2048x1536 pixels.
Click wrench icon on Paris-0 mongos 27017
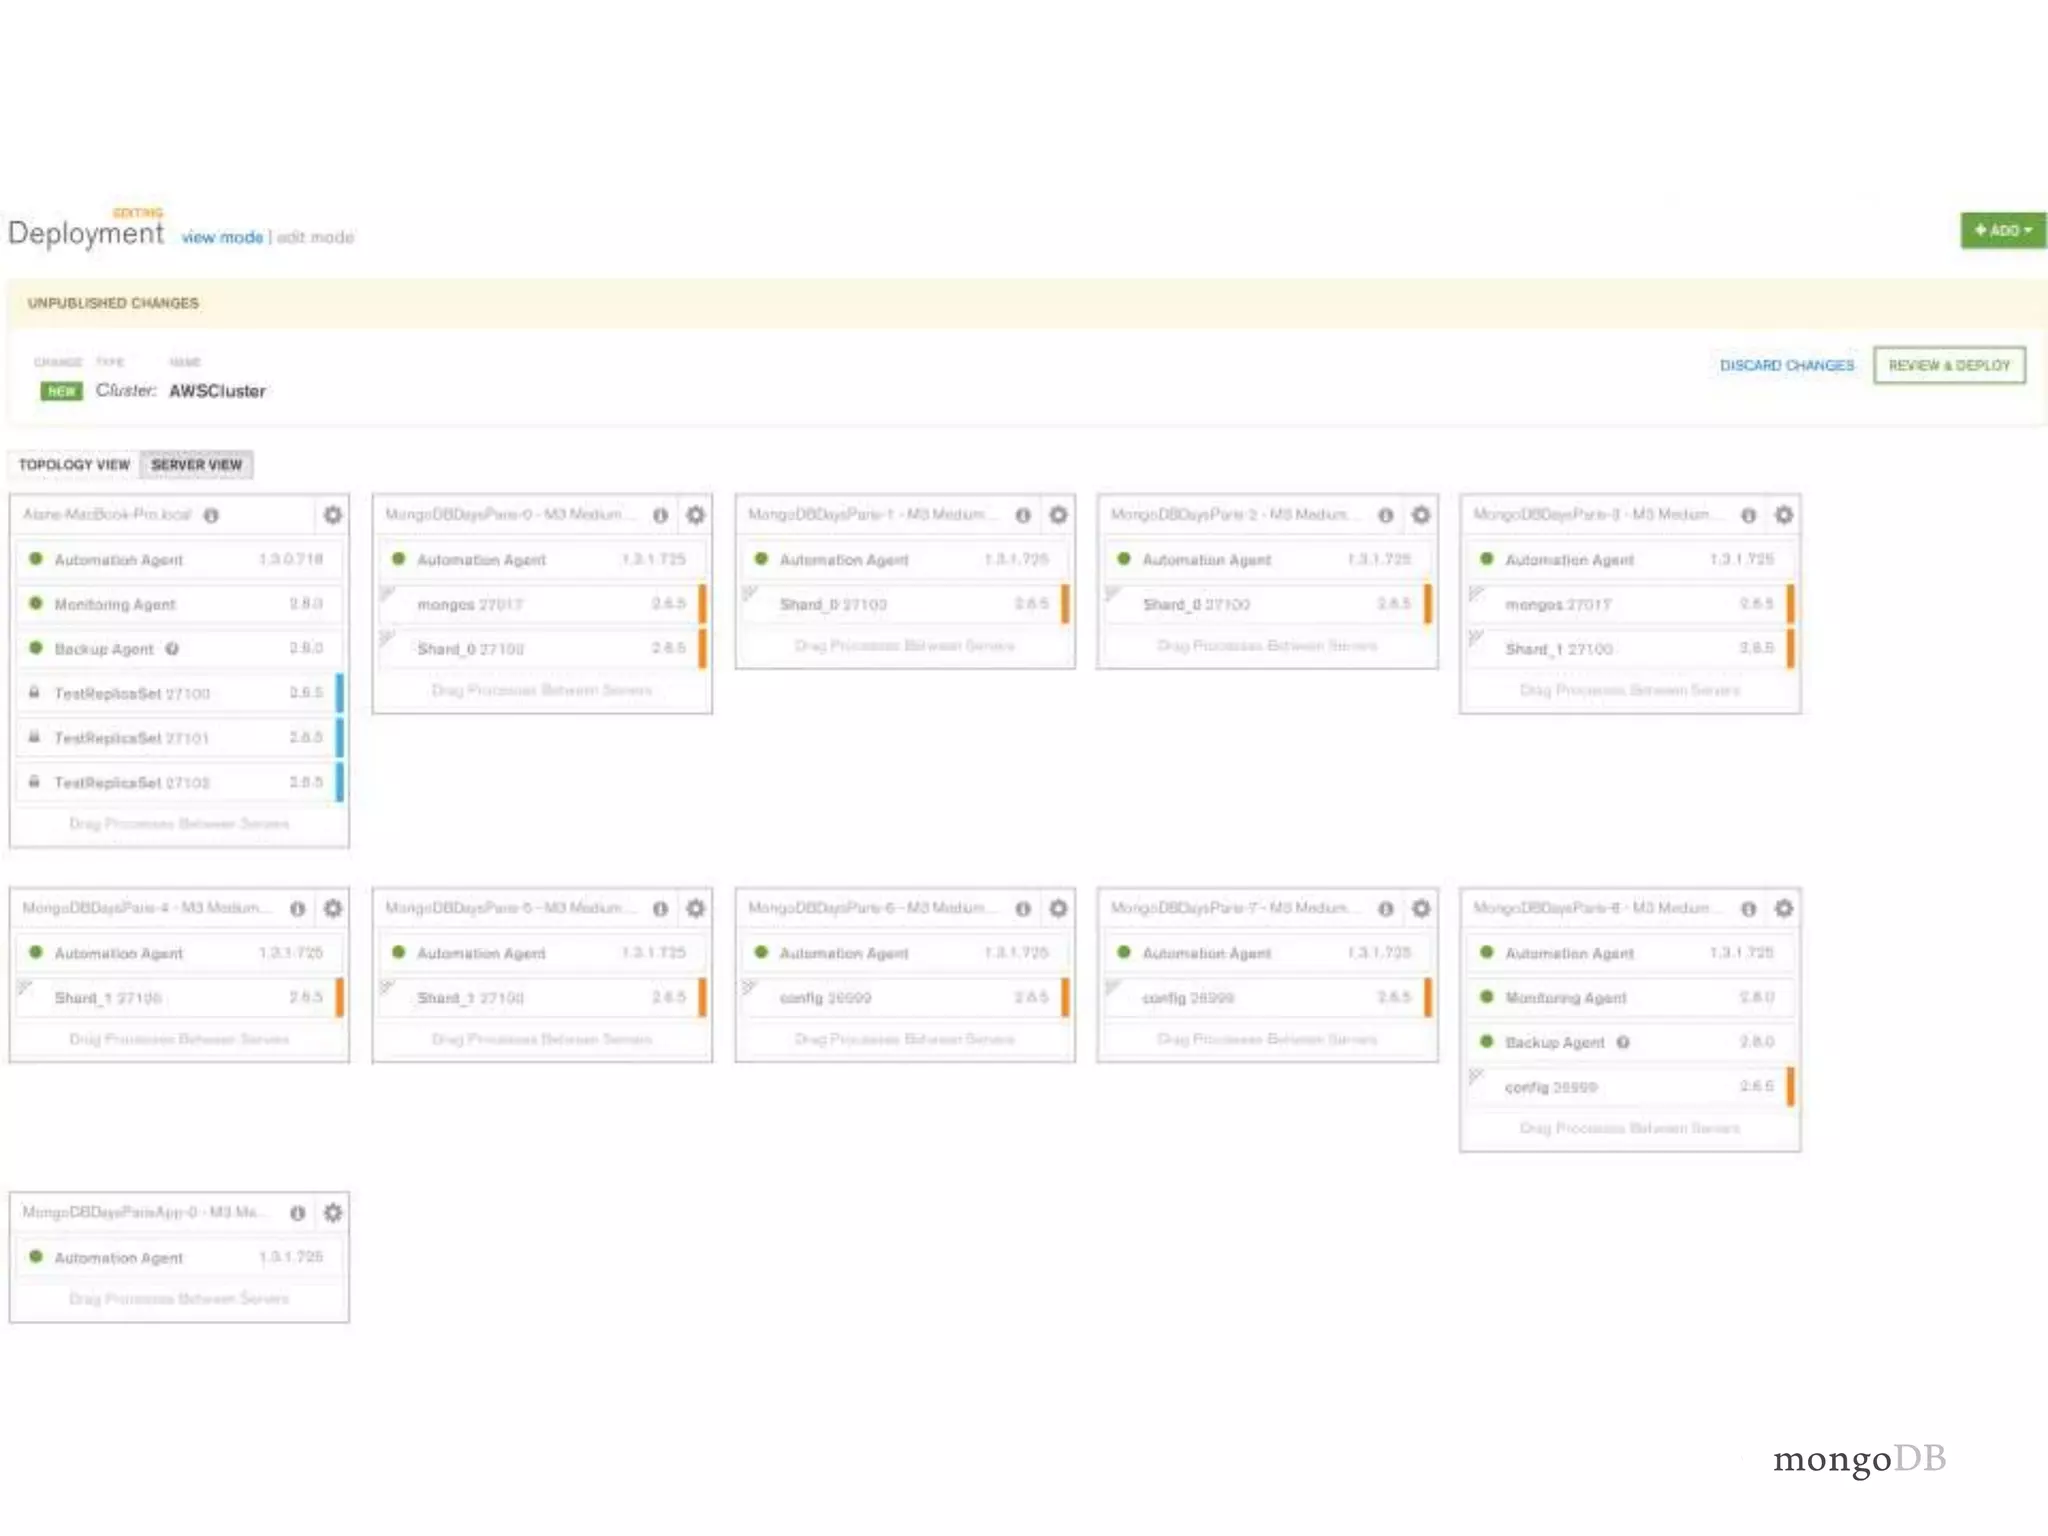click(388, 594)
